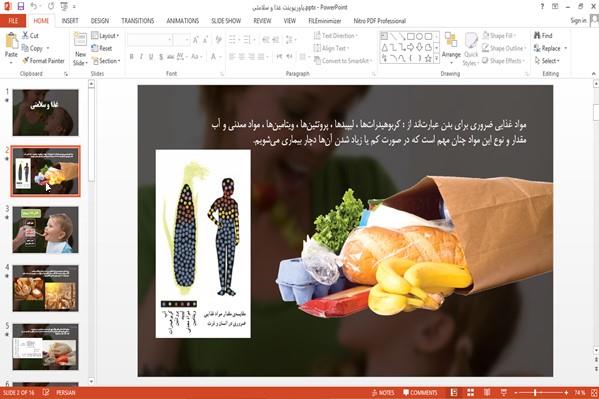The height and width of the screenshot is (399, 599).
Task: Cut the selection with the scissors icon
Action: click(x=25, y=36)
